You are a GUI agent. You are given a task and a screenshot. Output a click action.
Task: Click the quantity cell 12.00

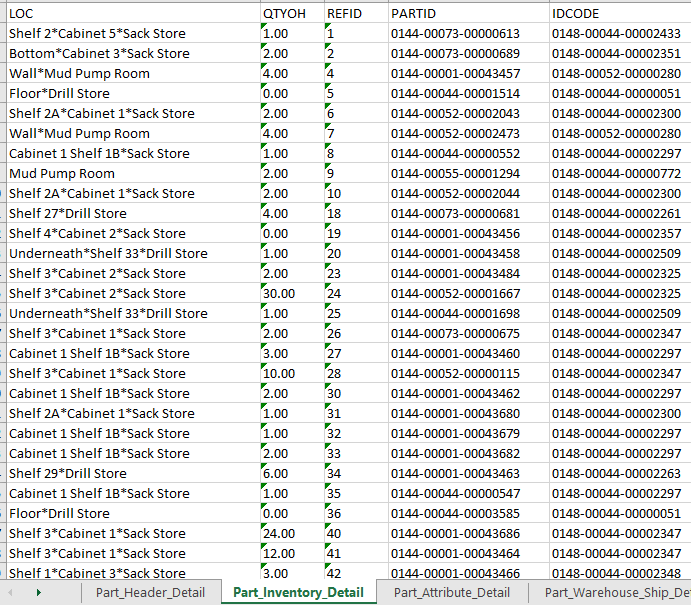click(292, 553)
